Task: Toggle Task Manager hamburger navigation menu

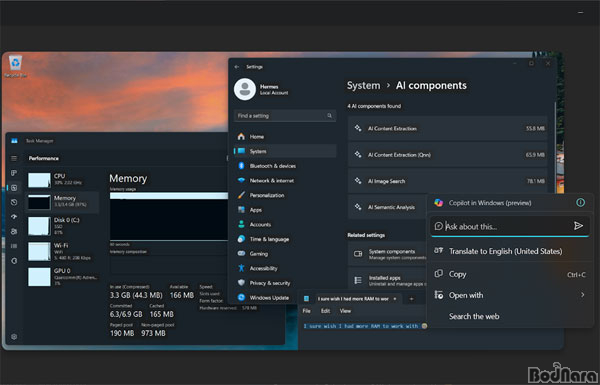Action: click(14, 158)
